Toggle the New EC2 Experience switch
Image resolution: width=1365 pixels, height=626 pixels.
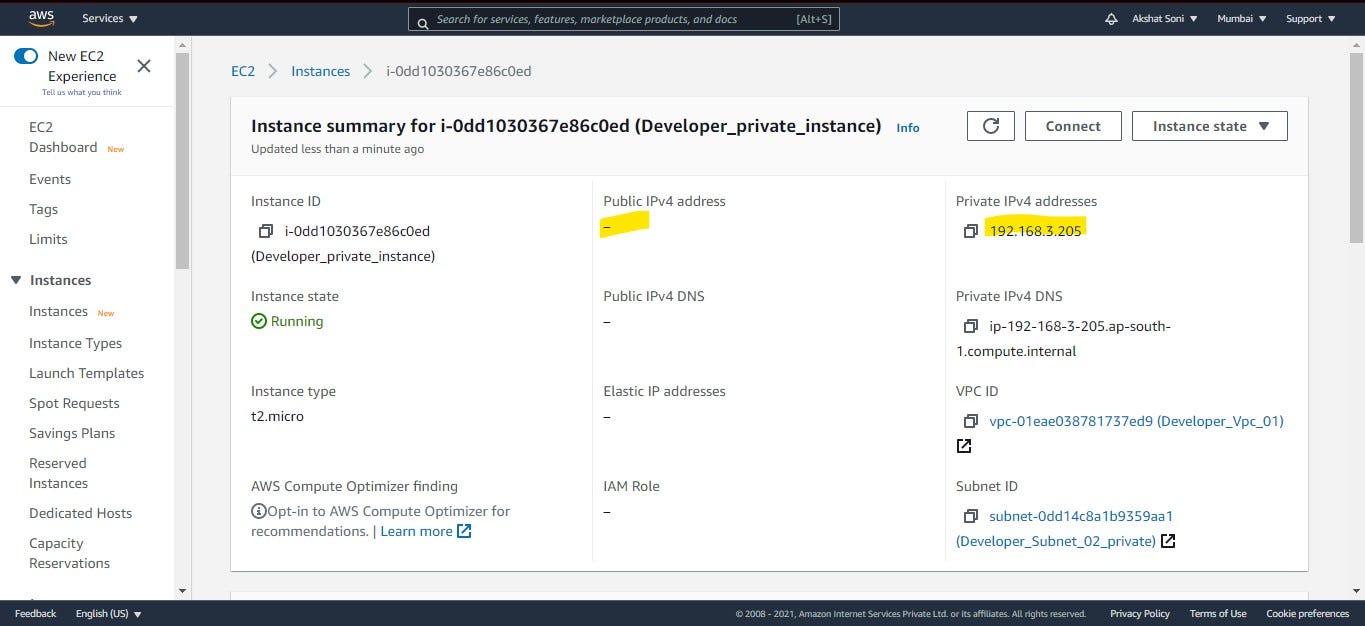pyautogui.click(x=26, y=57)
